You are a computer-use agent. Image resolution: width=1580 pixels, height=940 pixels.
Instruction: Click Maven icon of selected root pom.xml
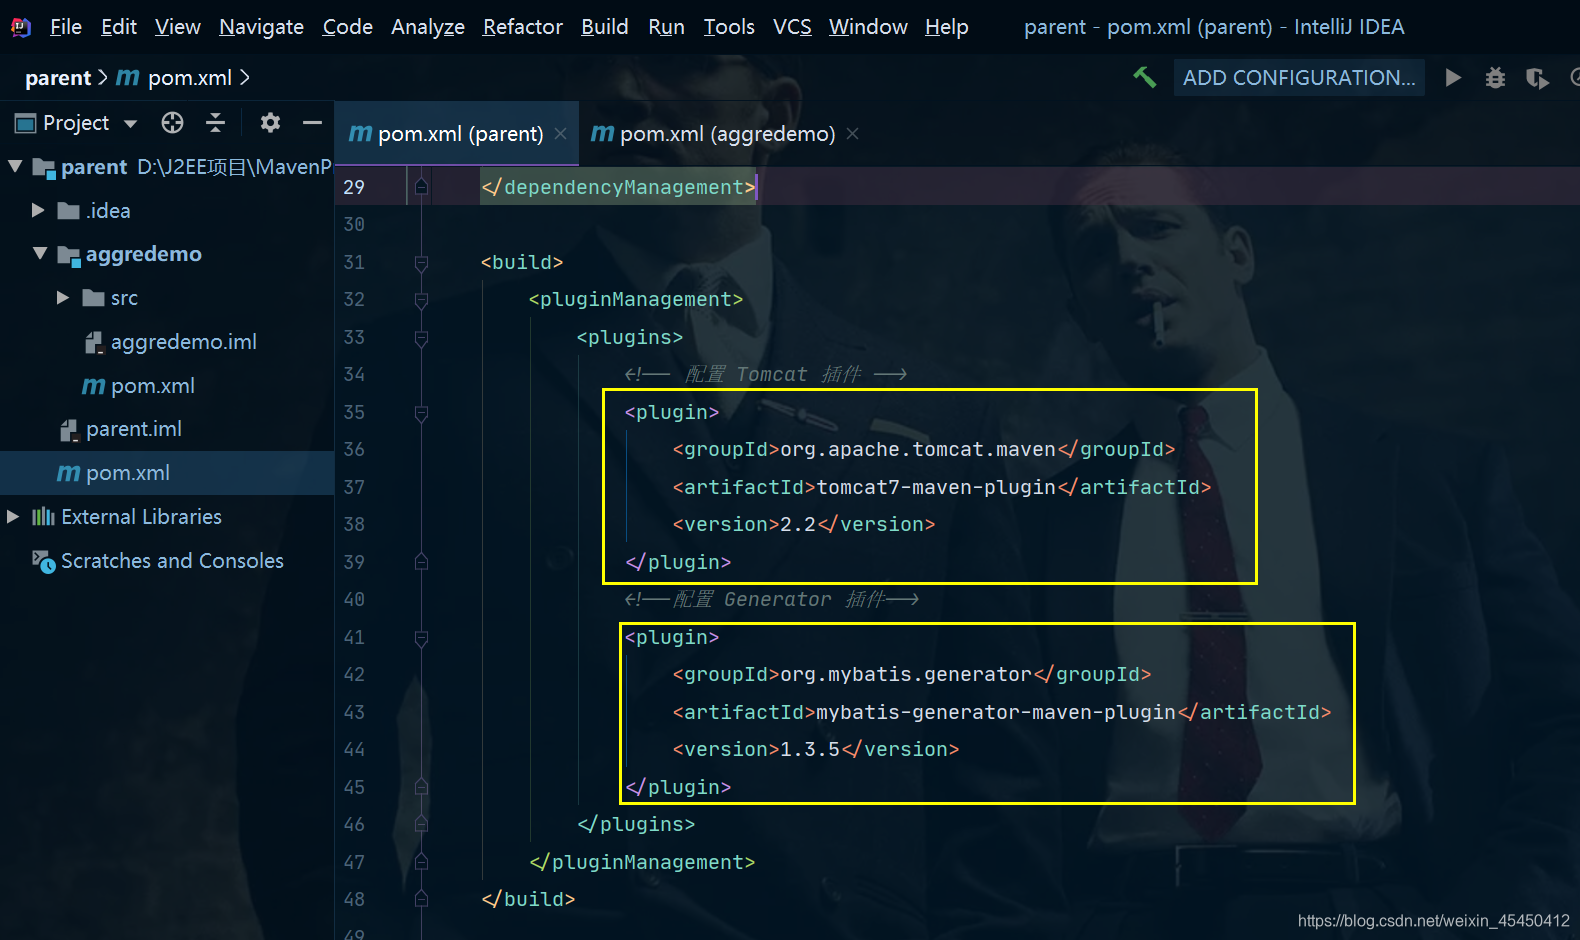coord(68,473)
